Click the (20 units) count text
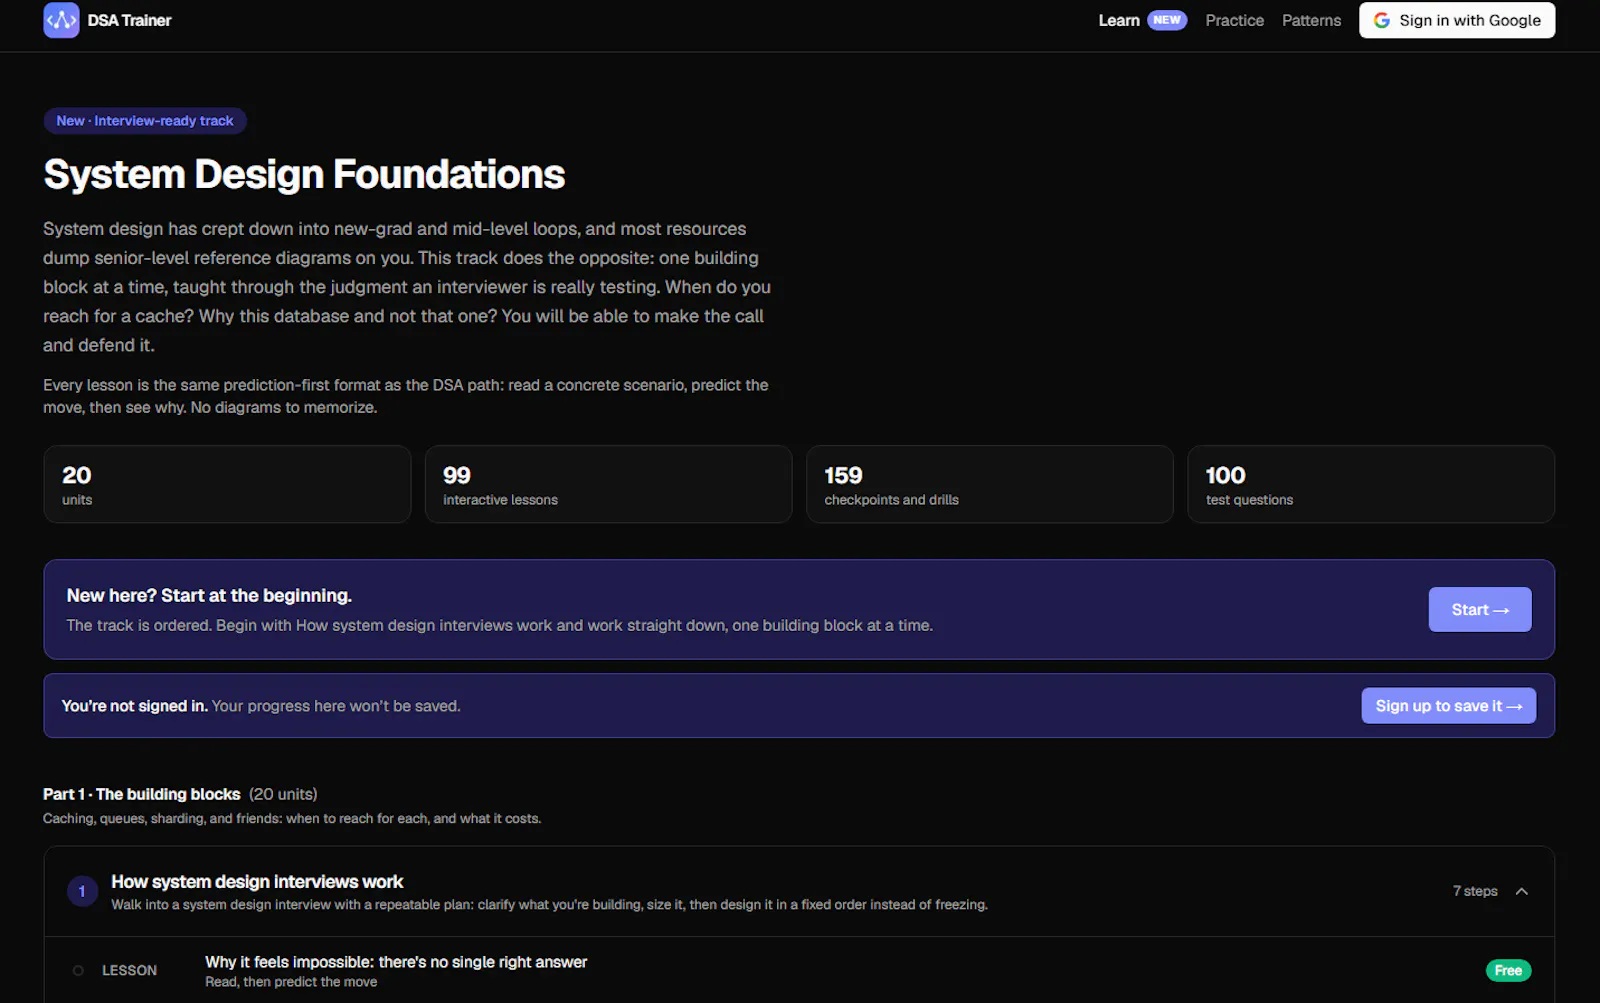 (x=283, y=794)
